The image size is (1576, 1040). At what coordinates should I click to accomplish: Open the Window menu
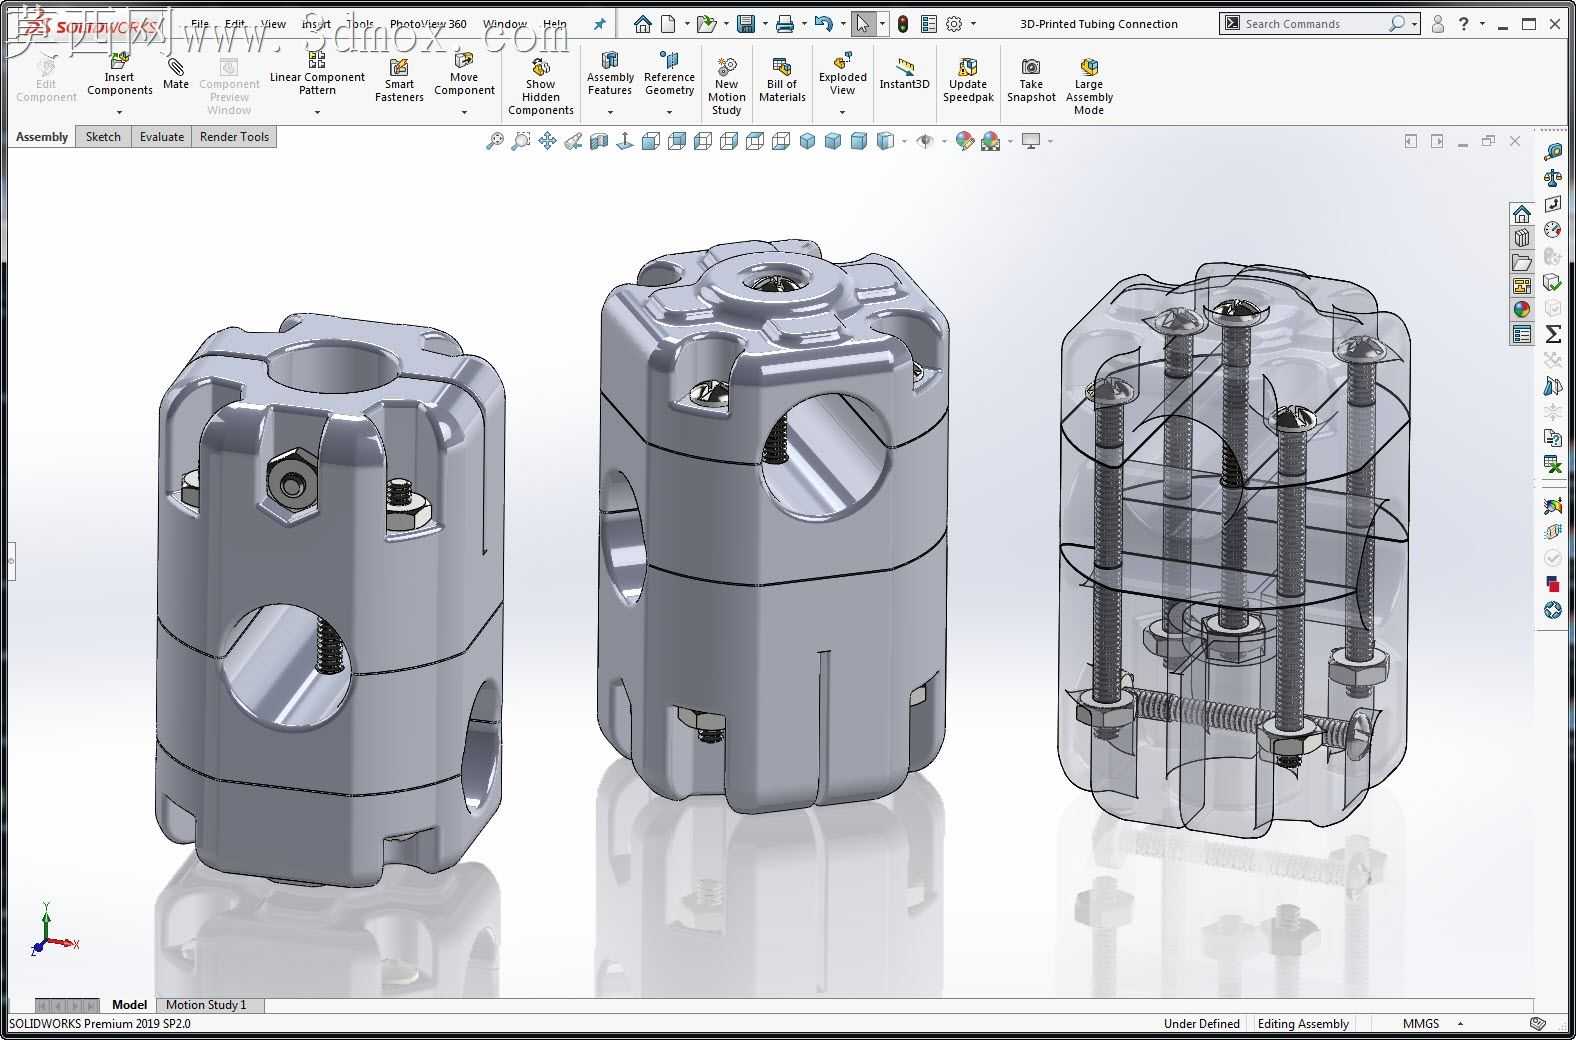pos(505,24)
